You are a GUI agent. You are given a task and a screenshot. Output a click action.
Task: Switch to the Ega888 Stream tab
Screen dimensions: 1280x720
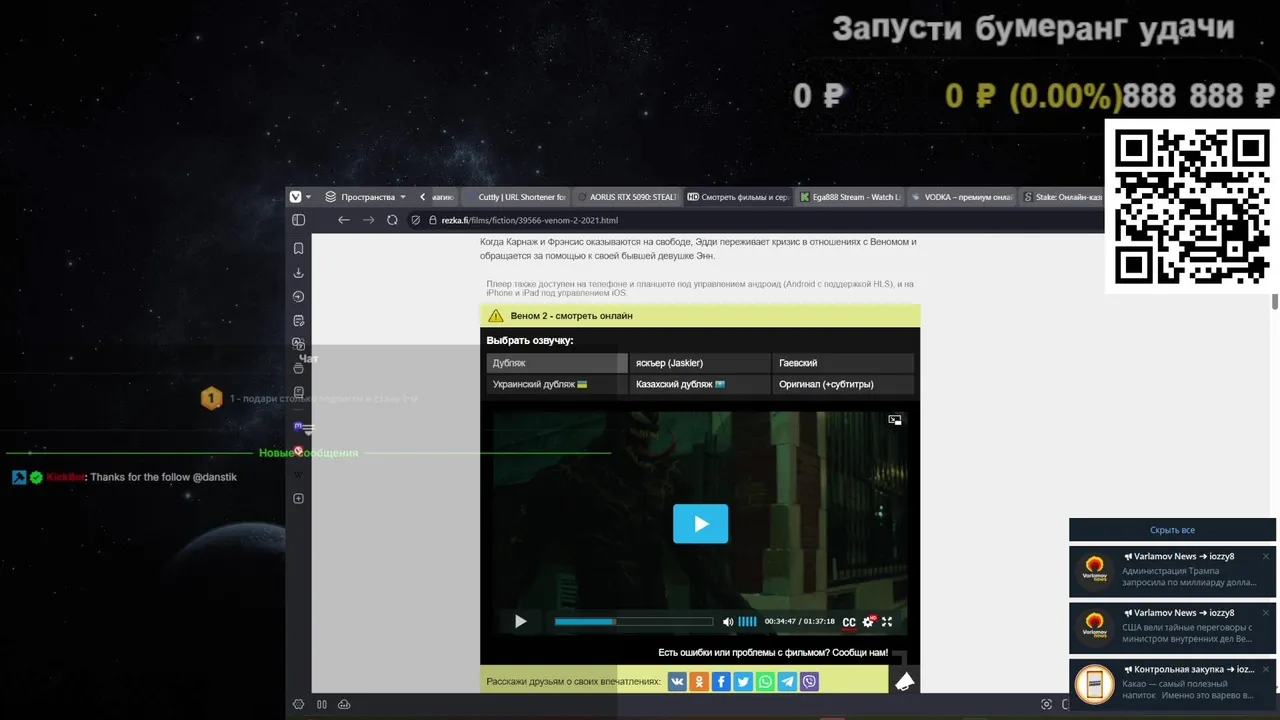[x=850, y=197]
